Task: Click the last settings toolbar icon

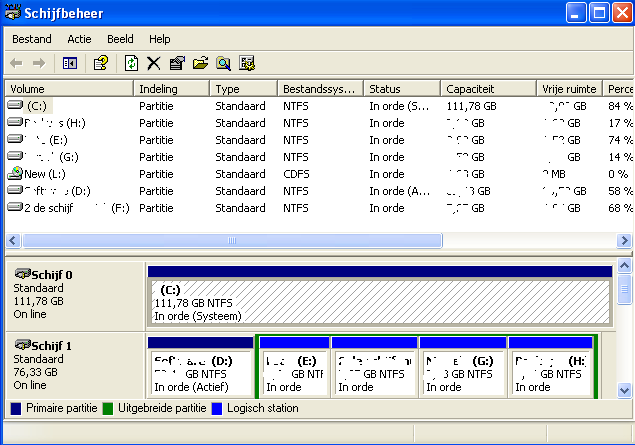Action: [x=247, y=63]
